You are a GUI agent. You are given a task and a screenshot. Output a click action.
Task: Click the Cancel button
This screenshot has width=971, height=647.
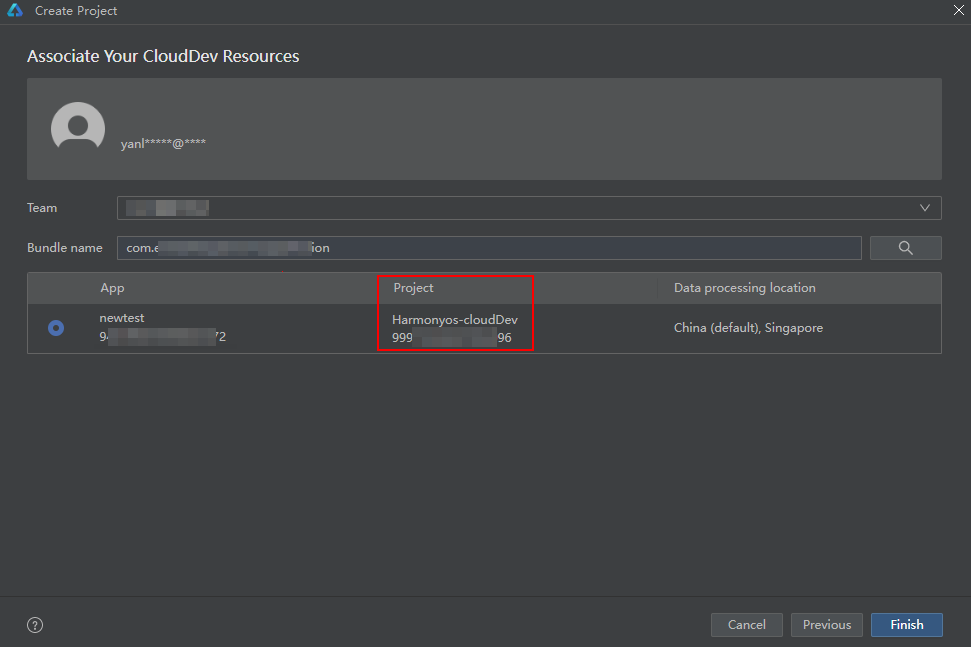(746, 625)
